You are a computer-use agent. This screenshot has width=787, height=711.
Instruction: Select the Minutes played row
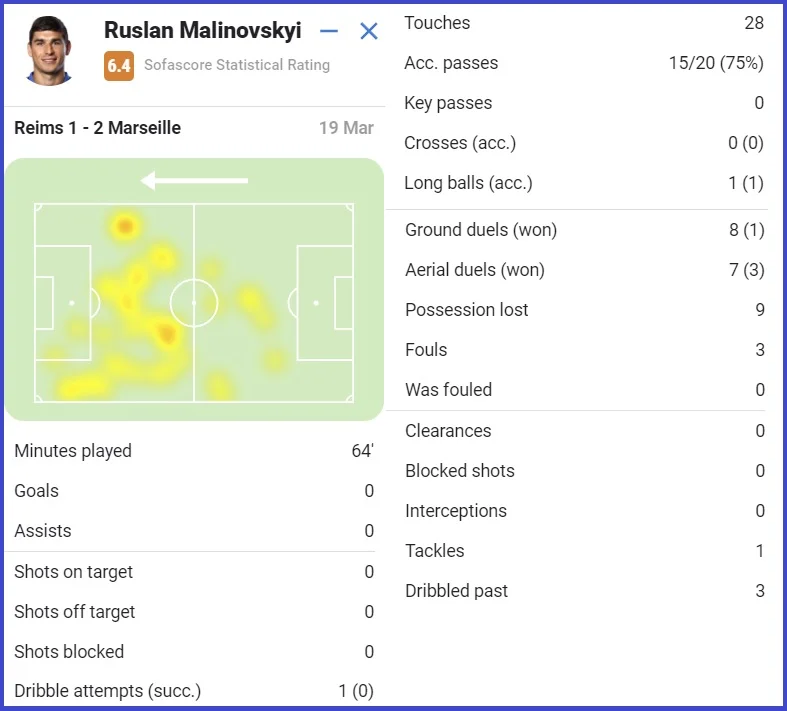(x=193, y=451)
